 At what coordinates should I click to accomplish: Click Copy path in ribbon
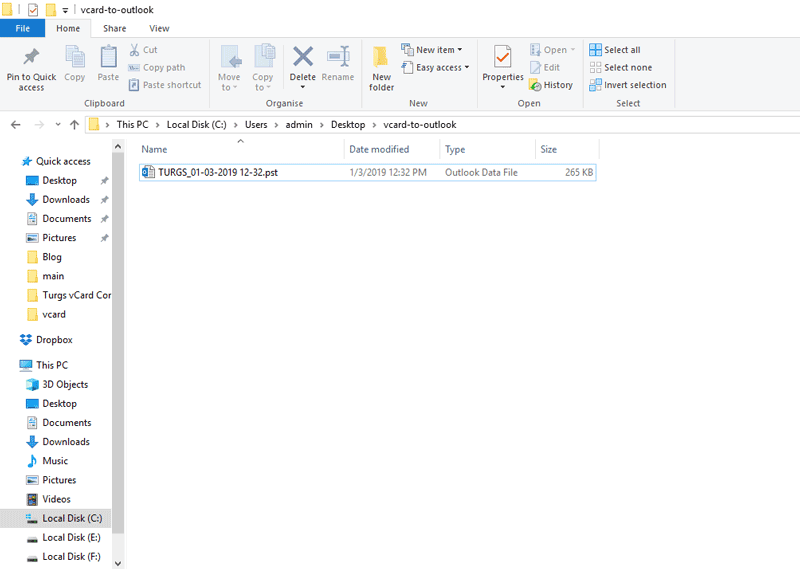pos(157,67)
